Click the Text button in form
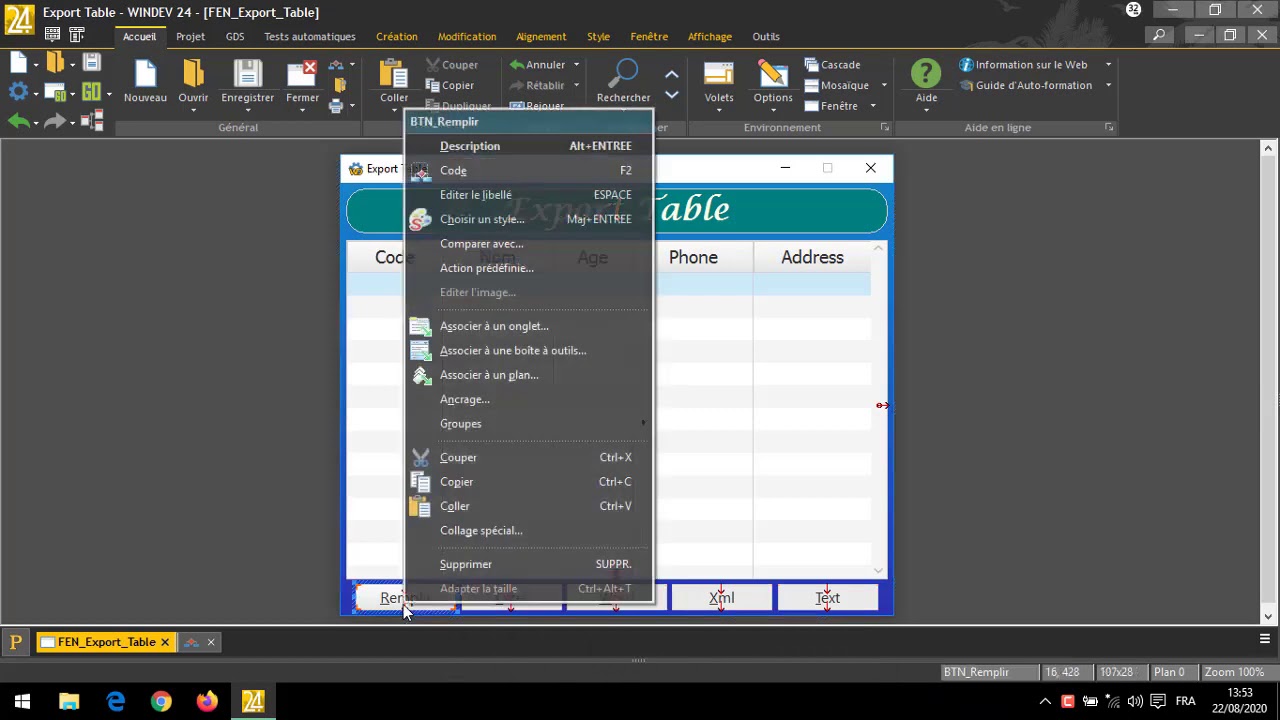 [x=827, y=598]
